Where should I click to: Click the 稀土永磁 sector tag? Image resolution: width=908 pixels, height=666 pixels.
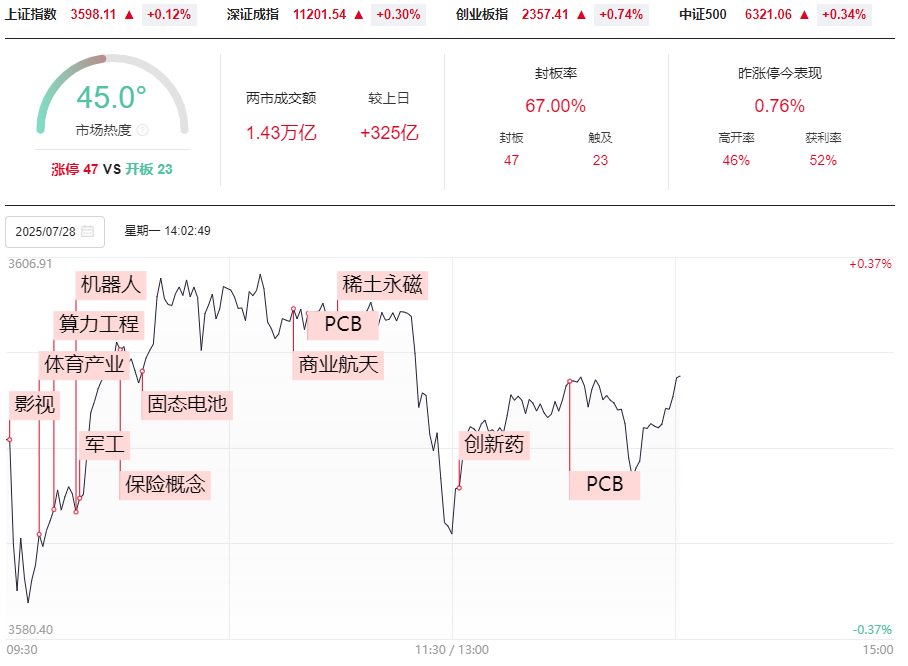point(382,285)
